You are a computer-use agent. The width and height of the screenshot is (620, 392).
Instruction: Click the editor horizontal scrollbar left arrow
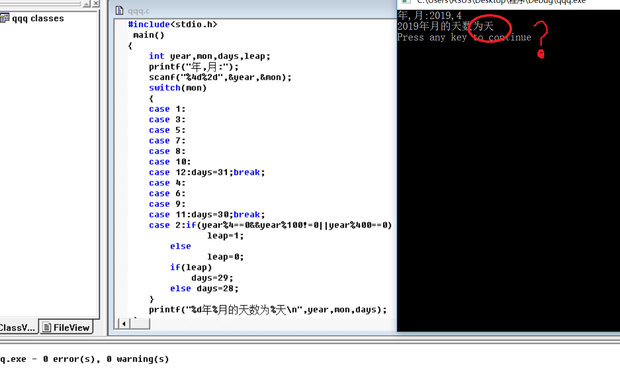[124, 324]
